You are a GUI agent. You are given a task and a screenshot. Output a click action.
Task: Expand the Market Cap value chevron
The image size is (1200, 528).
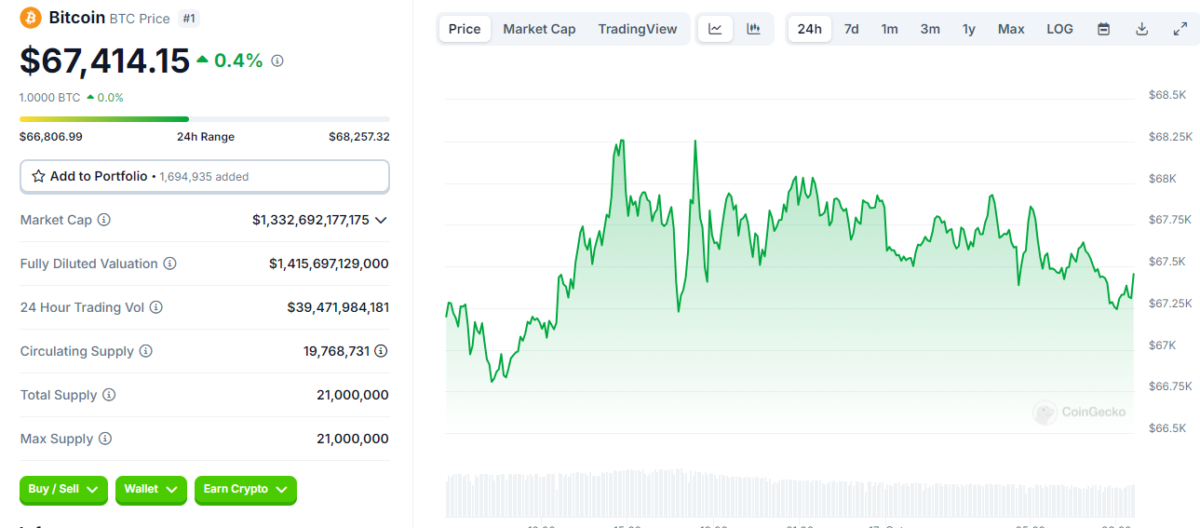click(381, 220)
